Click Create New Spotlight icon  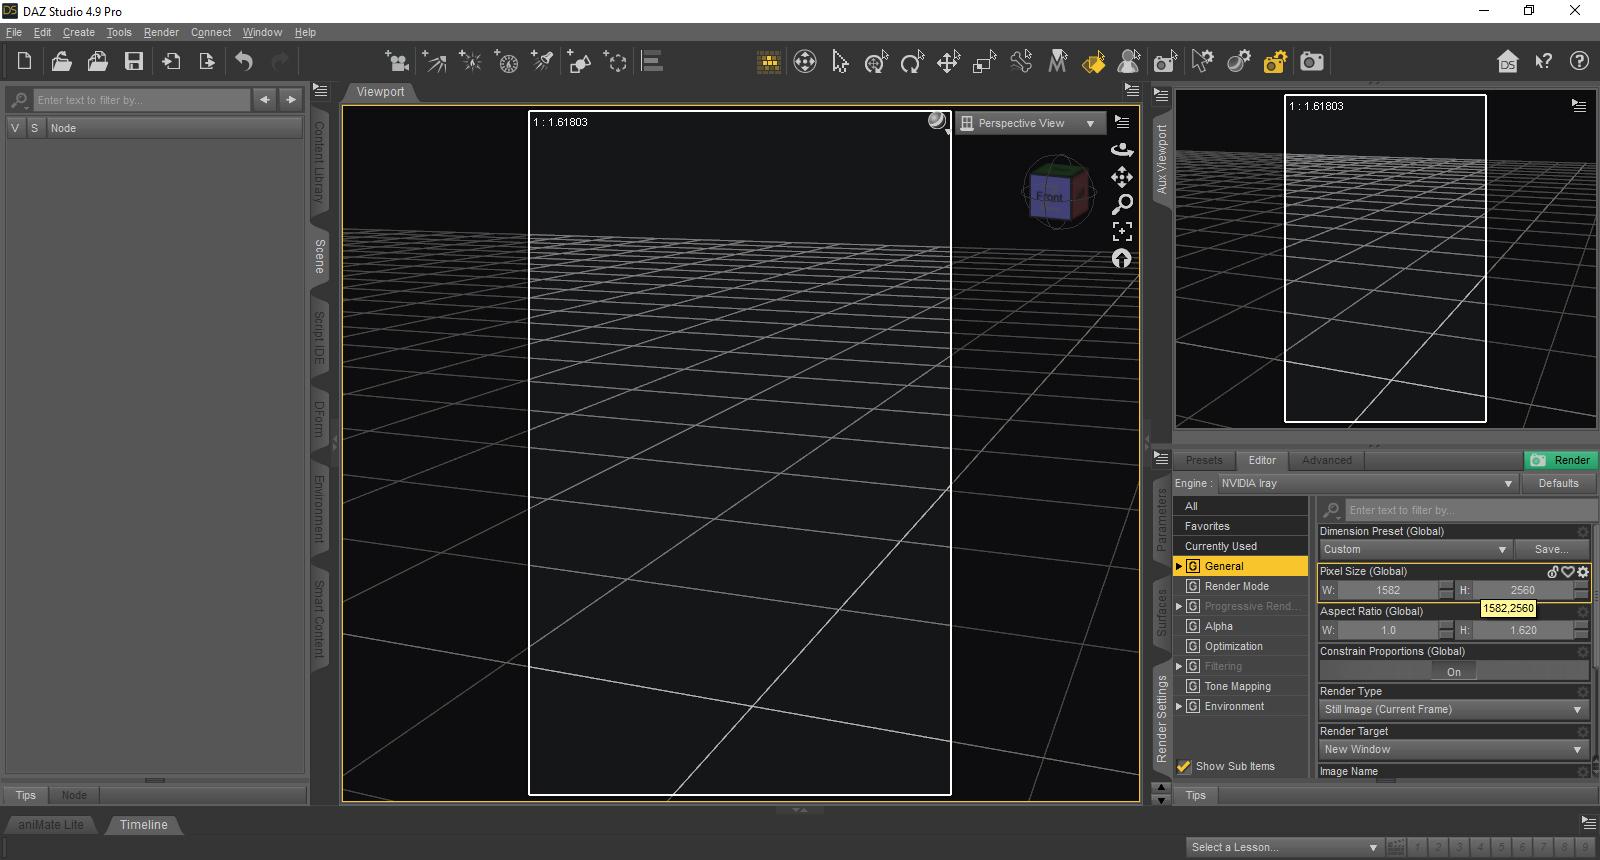click(543, 62)
